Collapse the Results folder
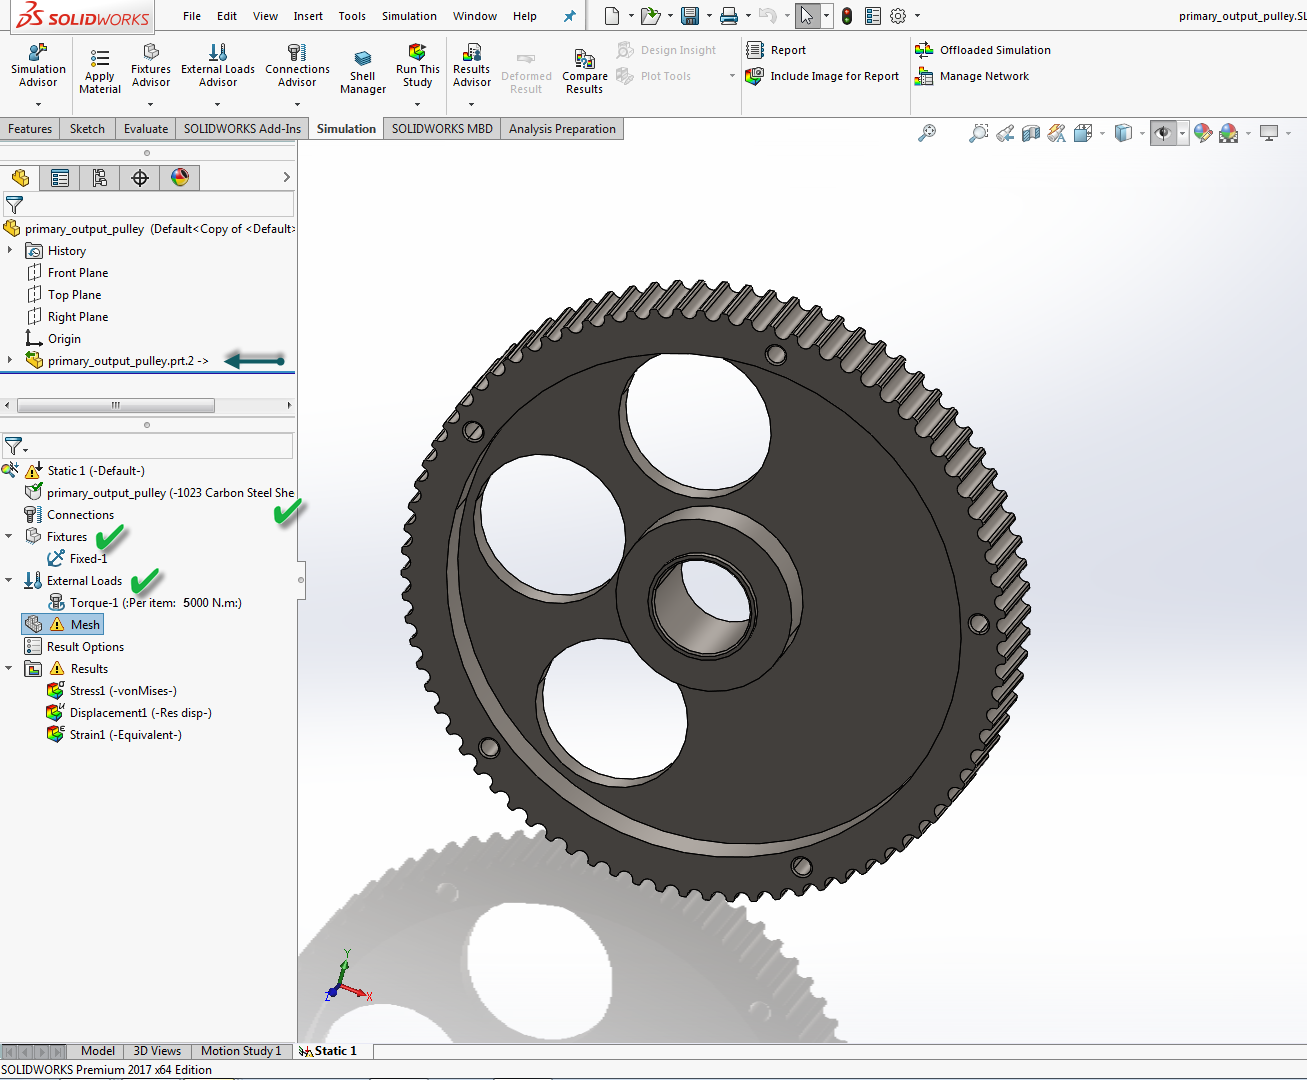The height and width of the screenshot is (1080, 1307). 9,668
